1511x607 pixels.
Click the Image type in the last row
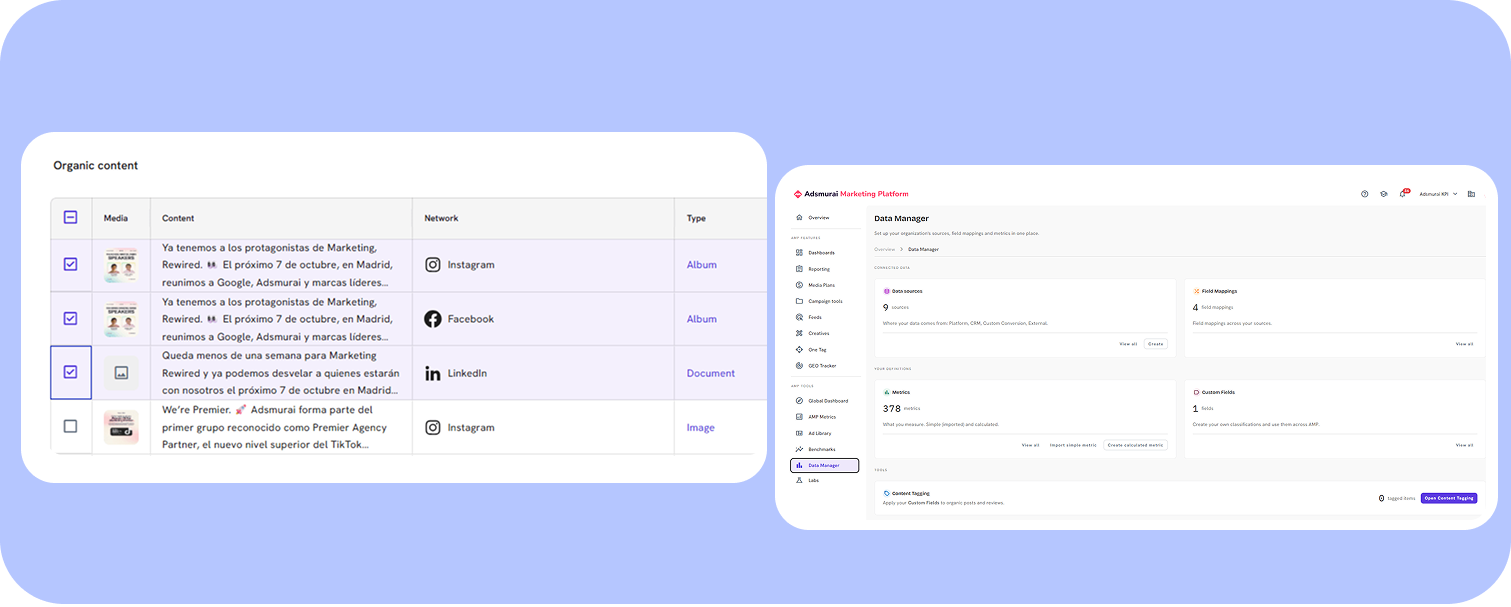(700, 427)
